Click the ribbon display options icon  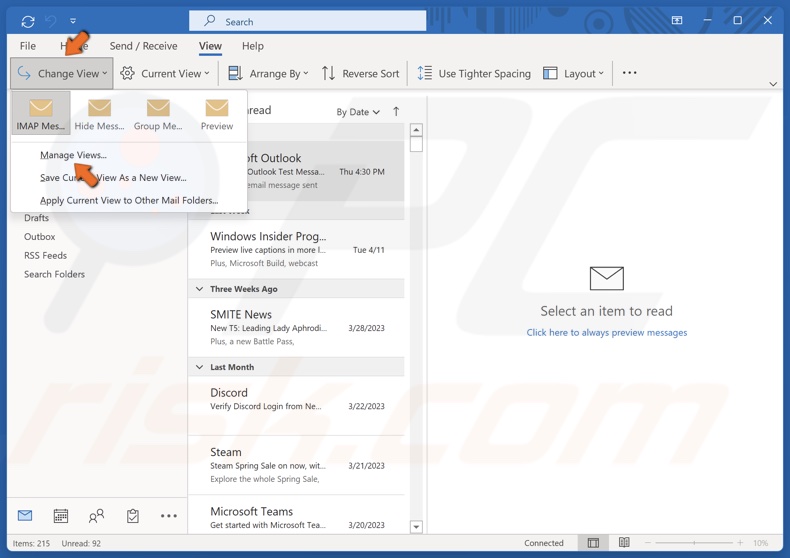pyautogui.click(x=677, y=20)
